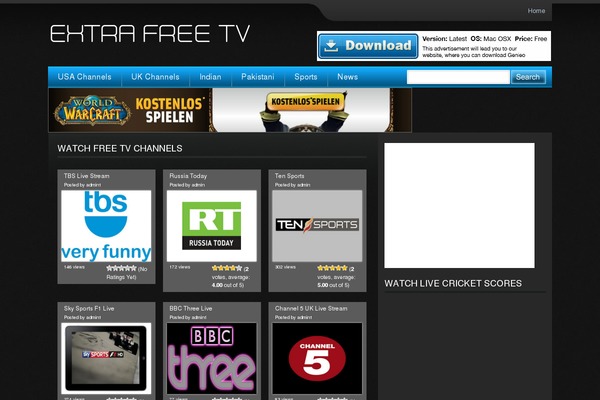Viewport: 600px width, 400px height.
Task: Click 'Posted by admin' under TBS Live Stream
Action: [82, 185]
